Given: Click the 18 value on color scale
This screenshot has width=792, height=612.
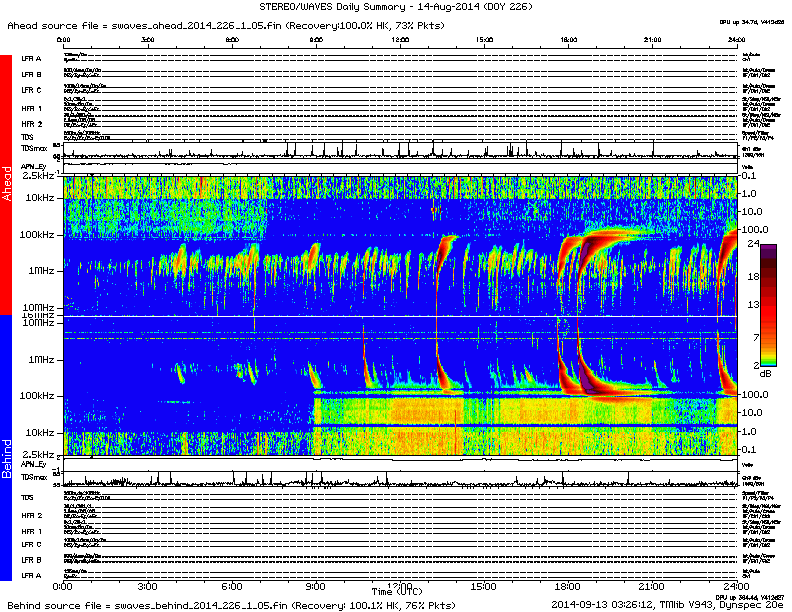Looking at the screenshot, I should coord(753,276).
